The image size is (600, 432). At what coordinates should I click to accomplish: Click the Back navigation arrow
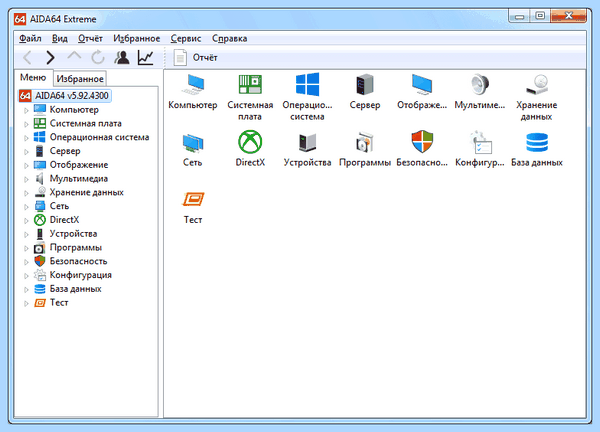click(28, 57)
